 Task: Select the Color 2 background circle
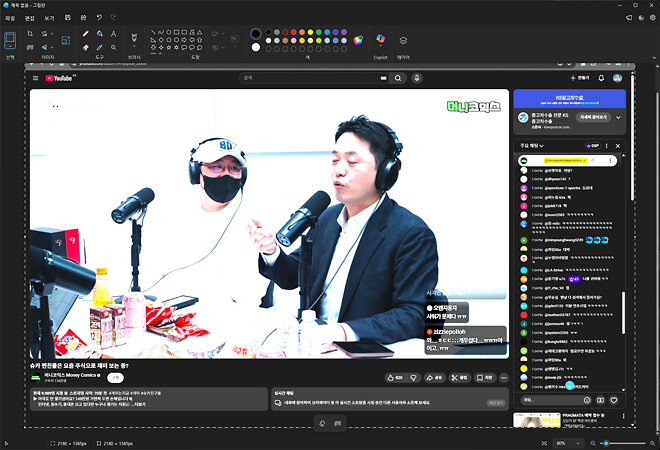pos(256,46)
